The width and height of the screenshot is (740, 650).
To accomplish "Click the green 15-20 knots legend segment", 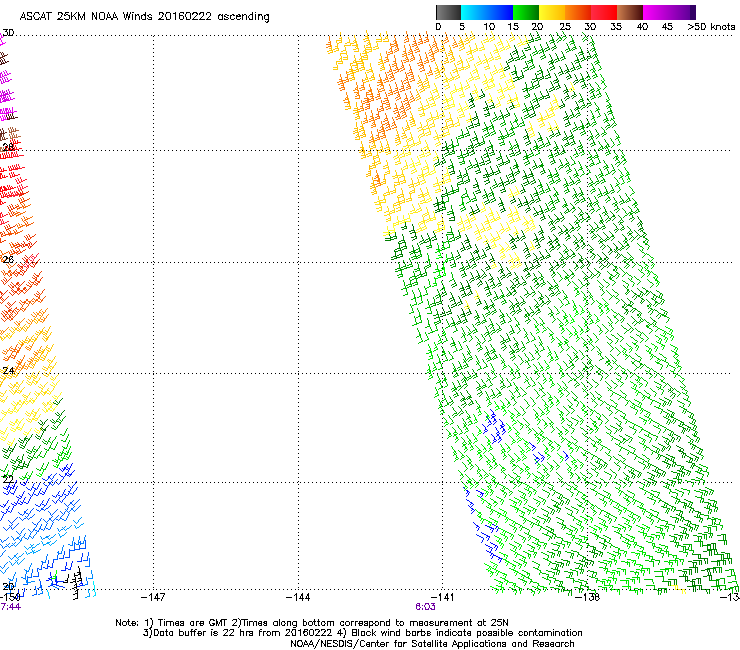I will (526, 12).
